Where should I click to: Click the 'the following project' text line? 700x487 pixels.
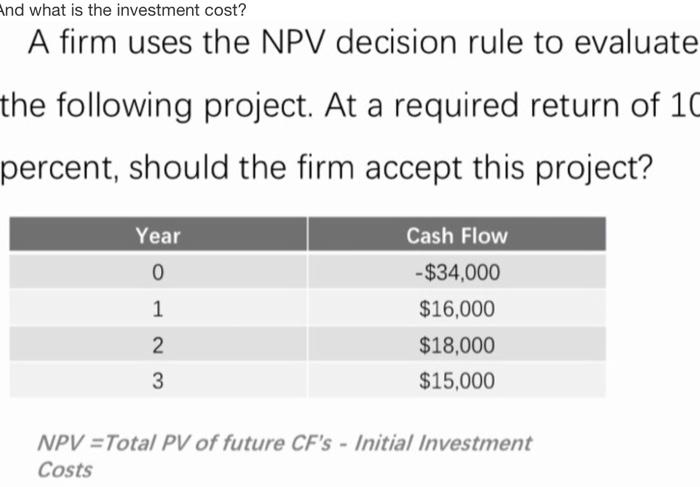350,105
